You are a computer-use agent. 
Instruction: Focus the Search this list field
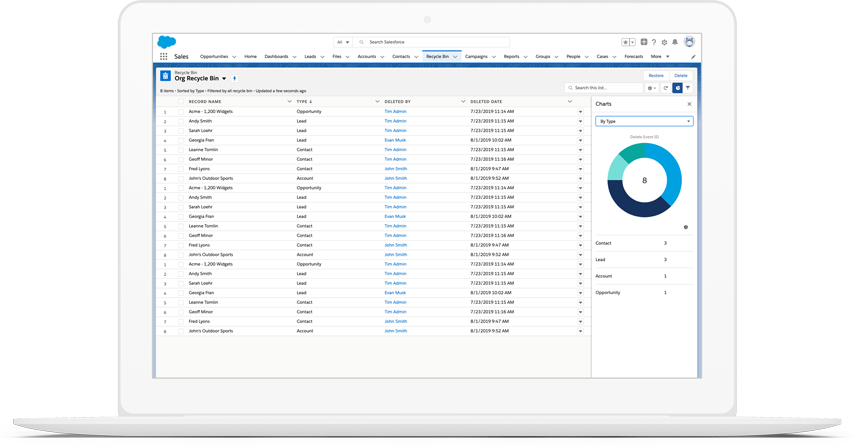pyautogui.click(x=603, y=88)
